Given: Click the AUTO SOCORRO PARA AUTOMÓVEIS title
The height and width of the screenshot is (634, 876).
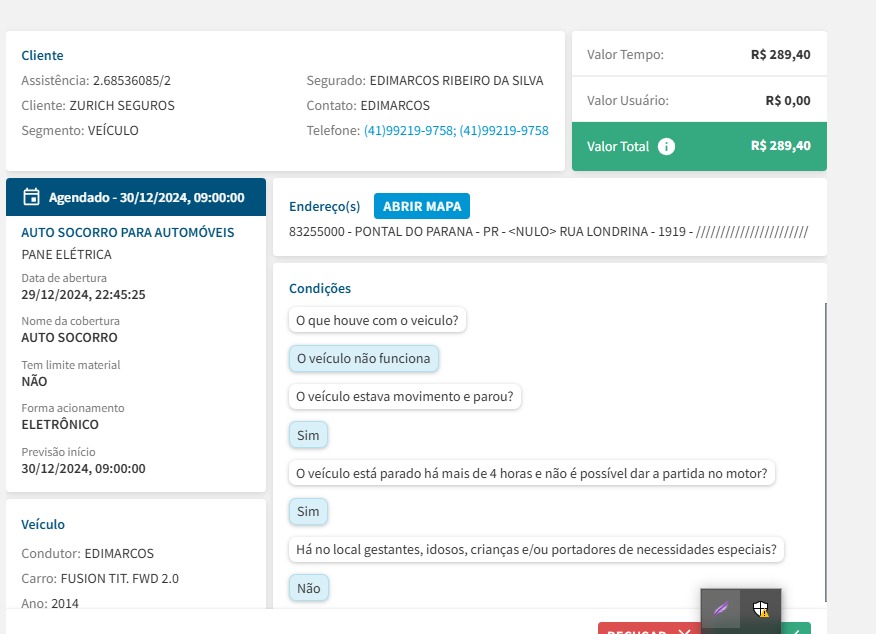Looking at the screenshot, I should (128, 232).
